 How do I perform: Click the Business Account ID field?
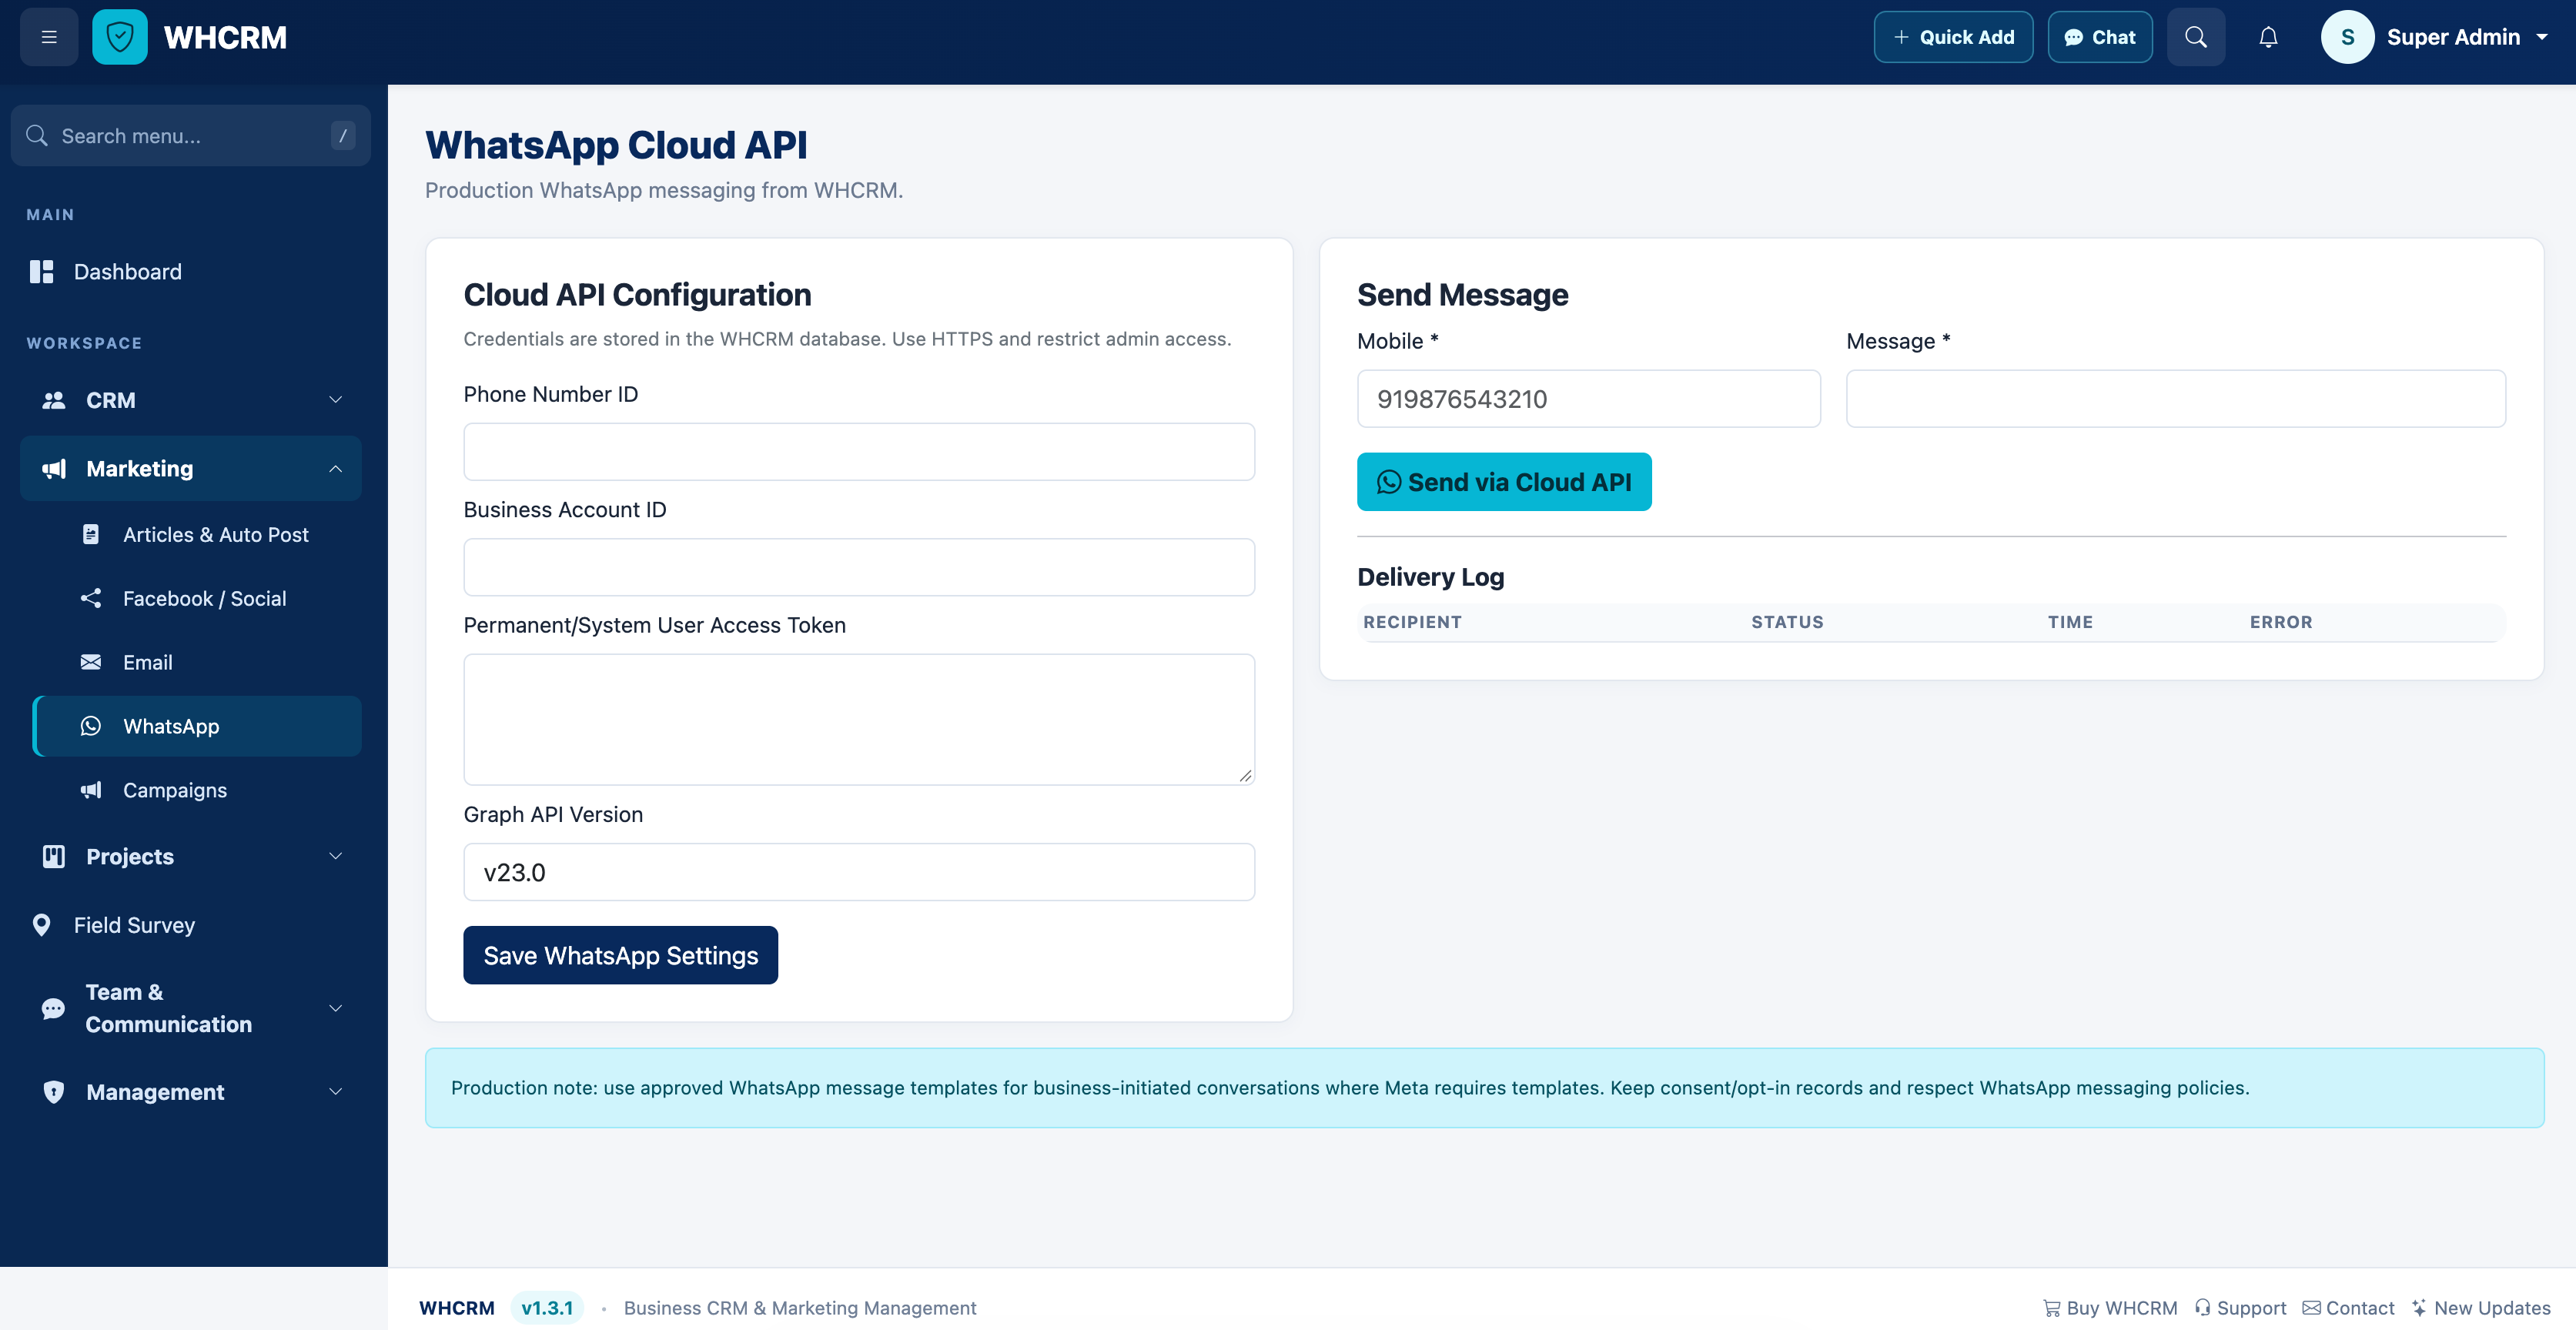point(859,567)
